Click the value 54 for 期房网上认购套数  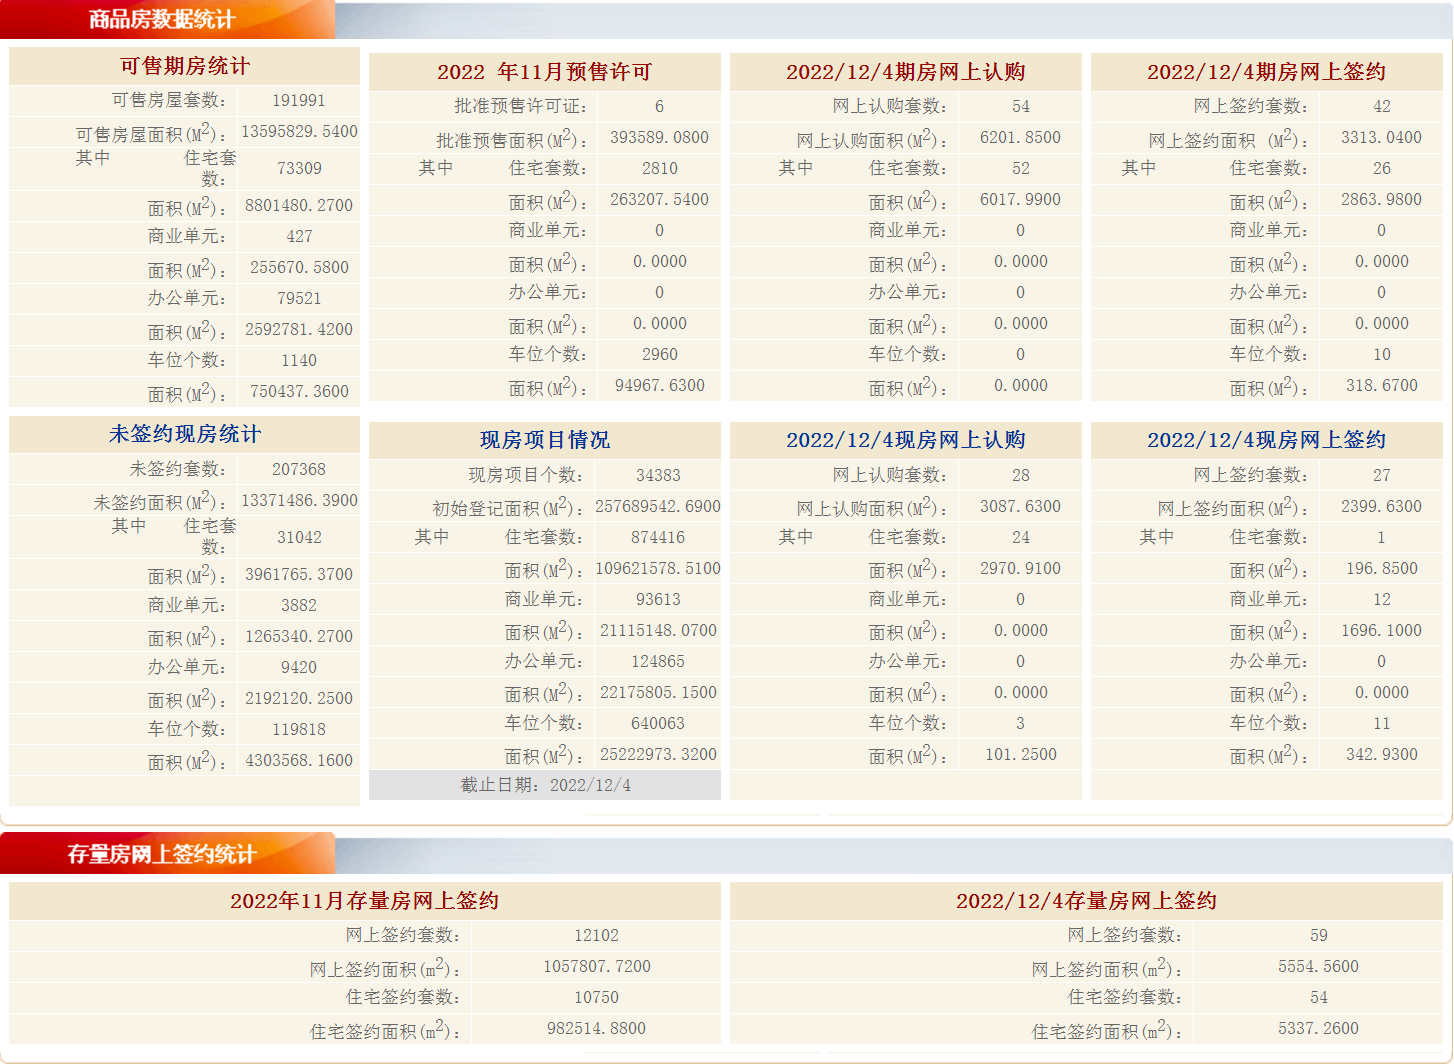point(1020,106)
